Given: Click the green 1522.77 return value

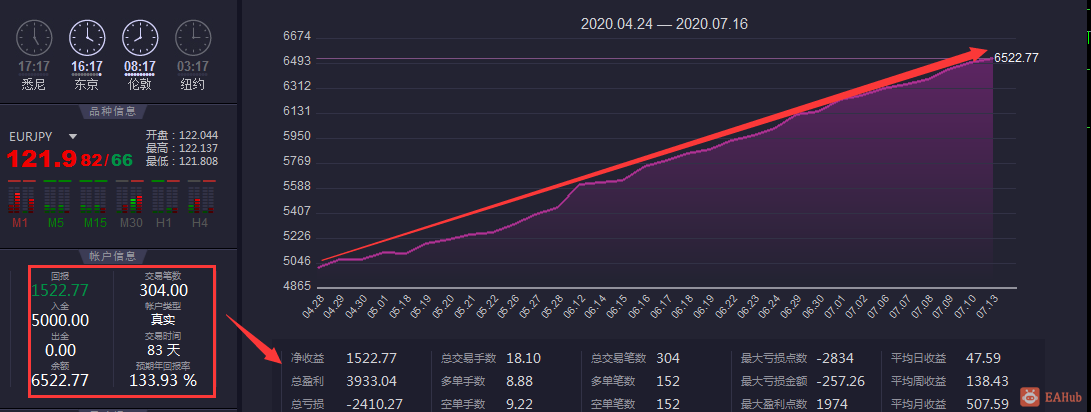Looking at the screenshot, I should [x=60, y=290].
